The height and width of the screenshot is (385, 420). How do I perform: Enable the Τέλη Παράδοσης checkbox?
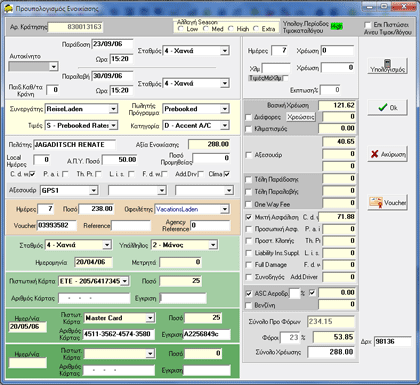248,180
